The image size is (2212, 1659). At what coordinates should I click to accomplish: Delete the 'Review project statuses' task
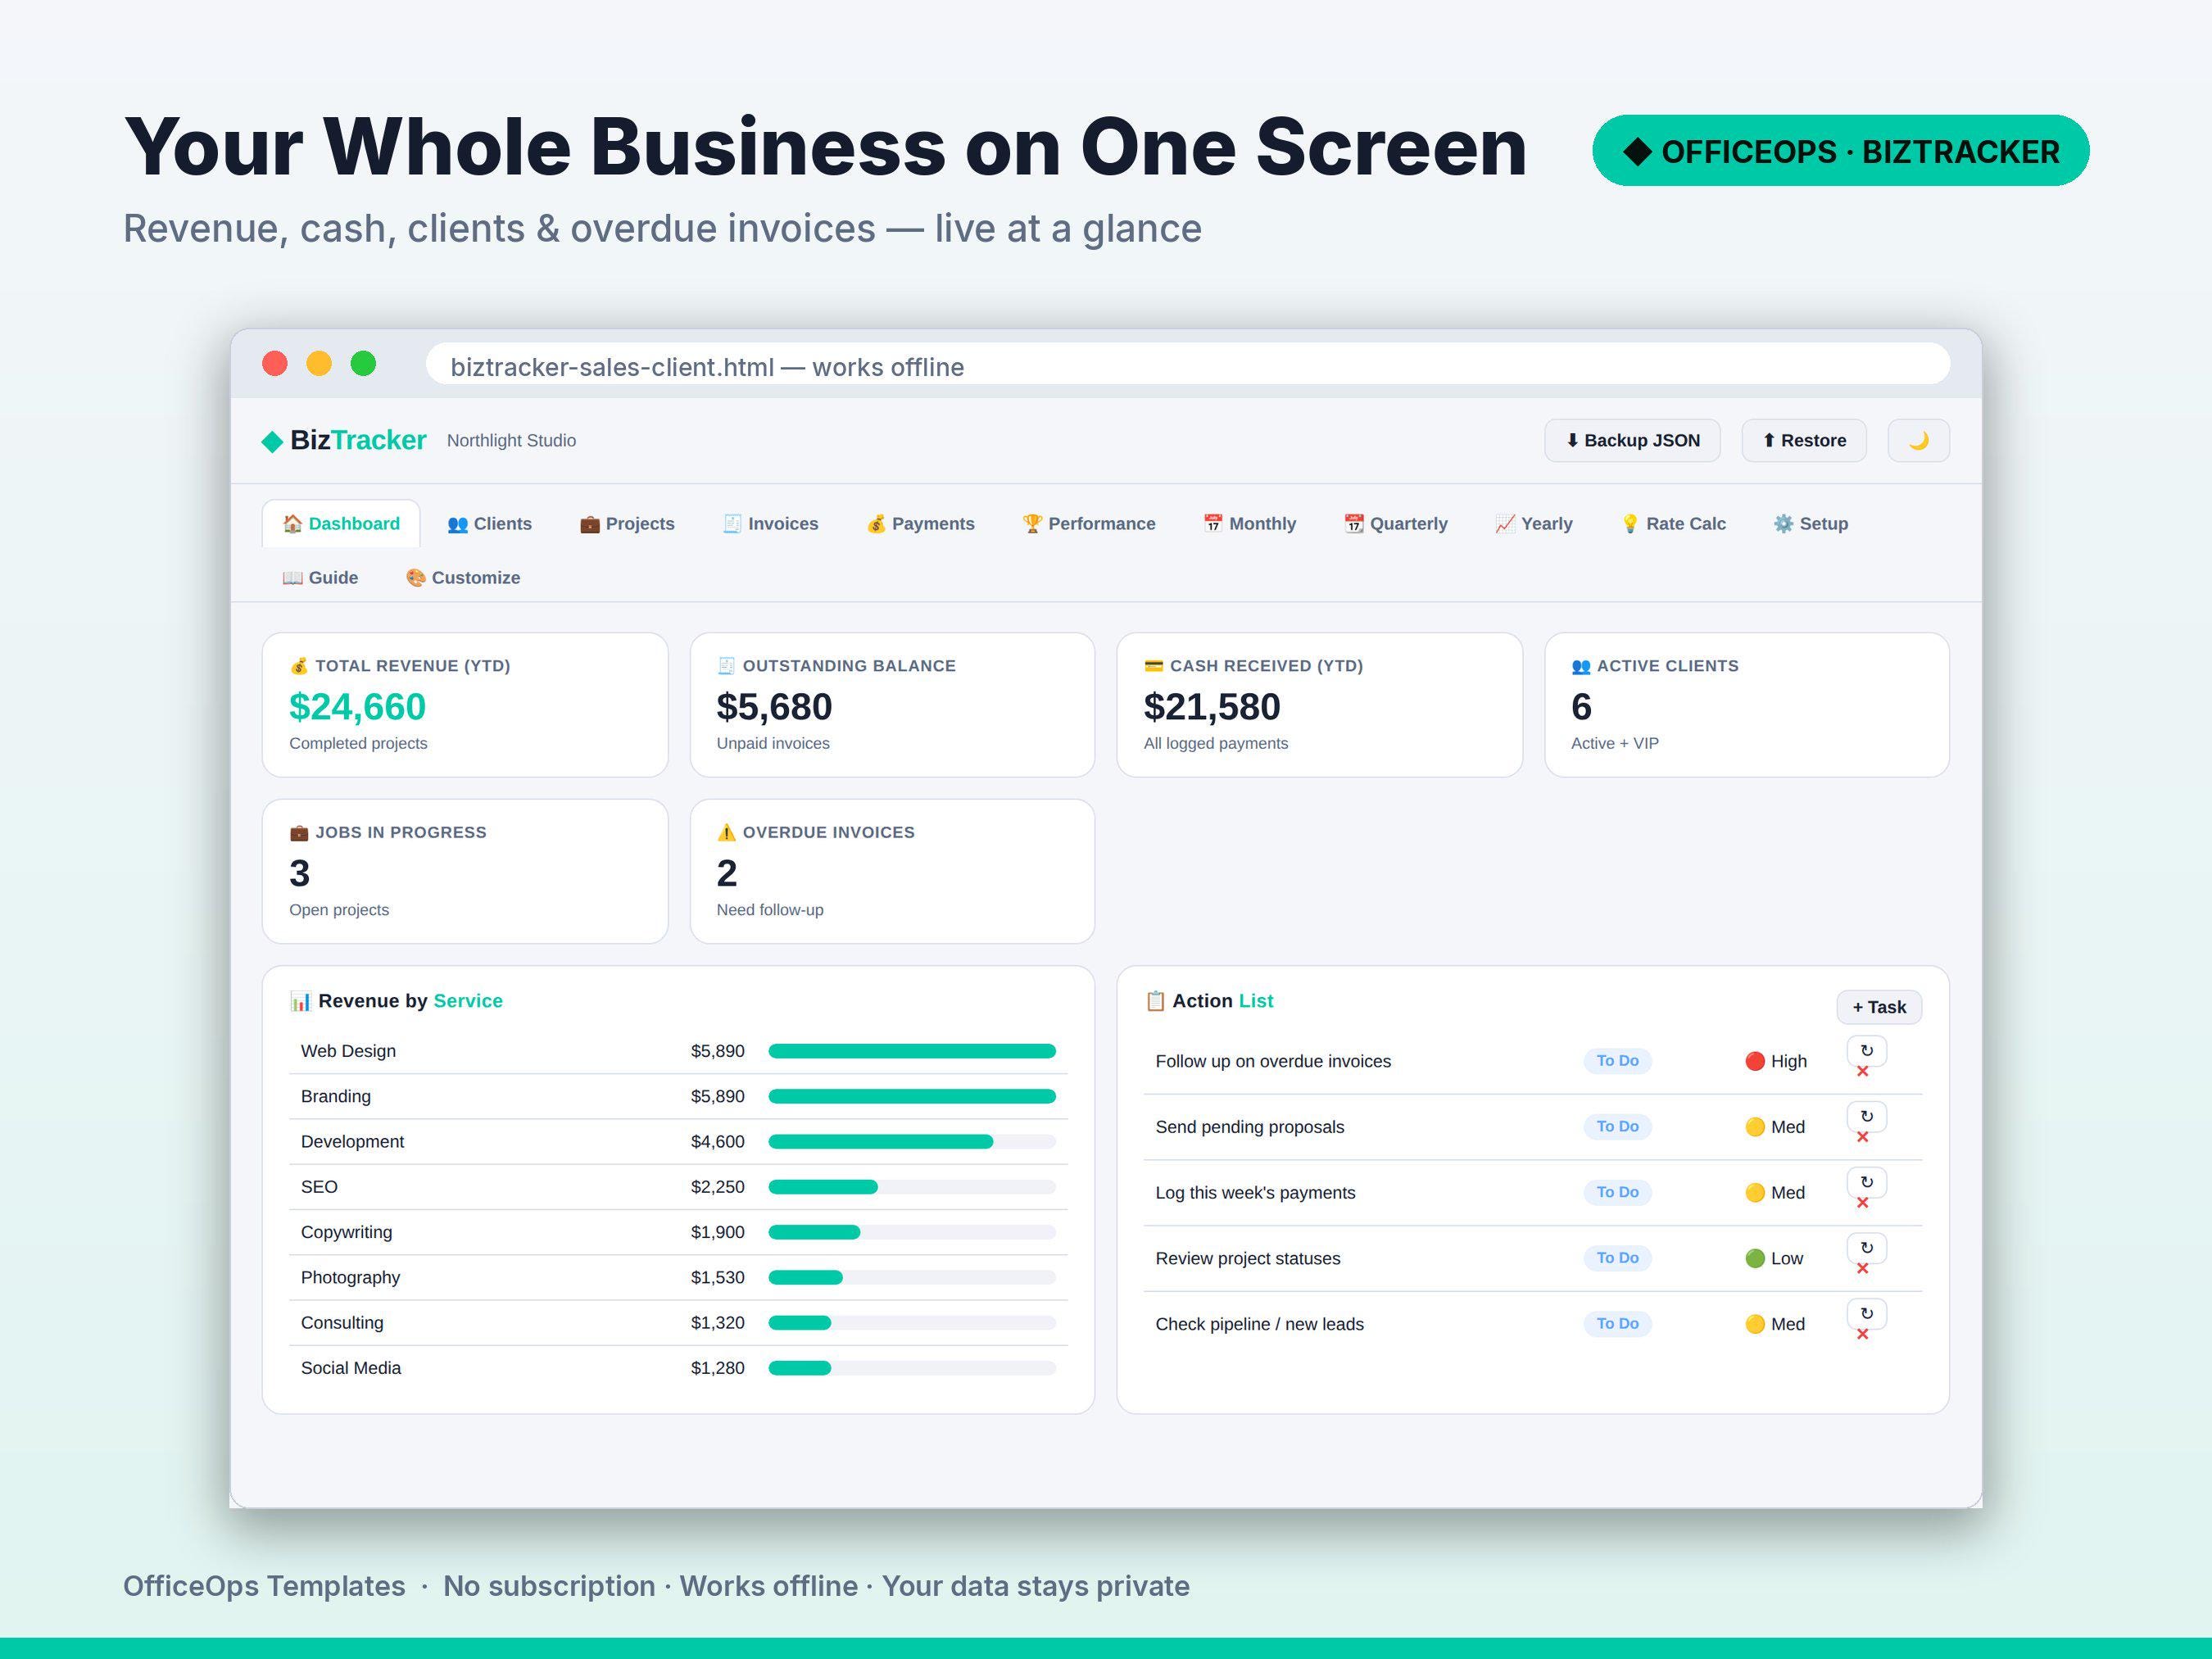coord(1863,1269)
